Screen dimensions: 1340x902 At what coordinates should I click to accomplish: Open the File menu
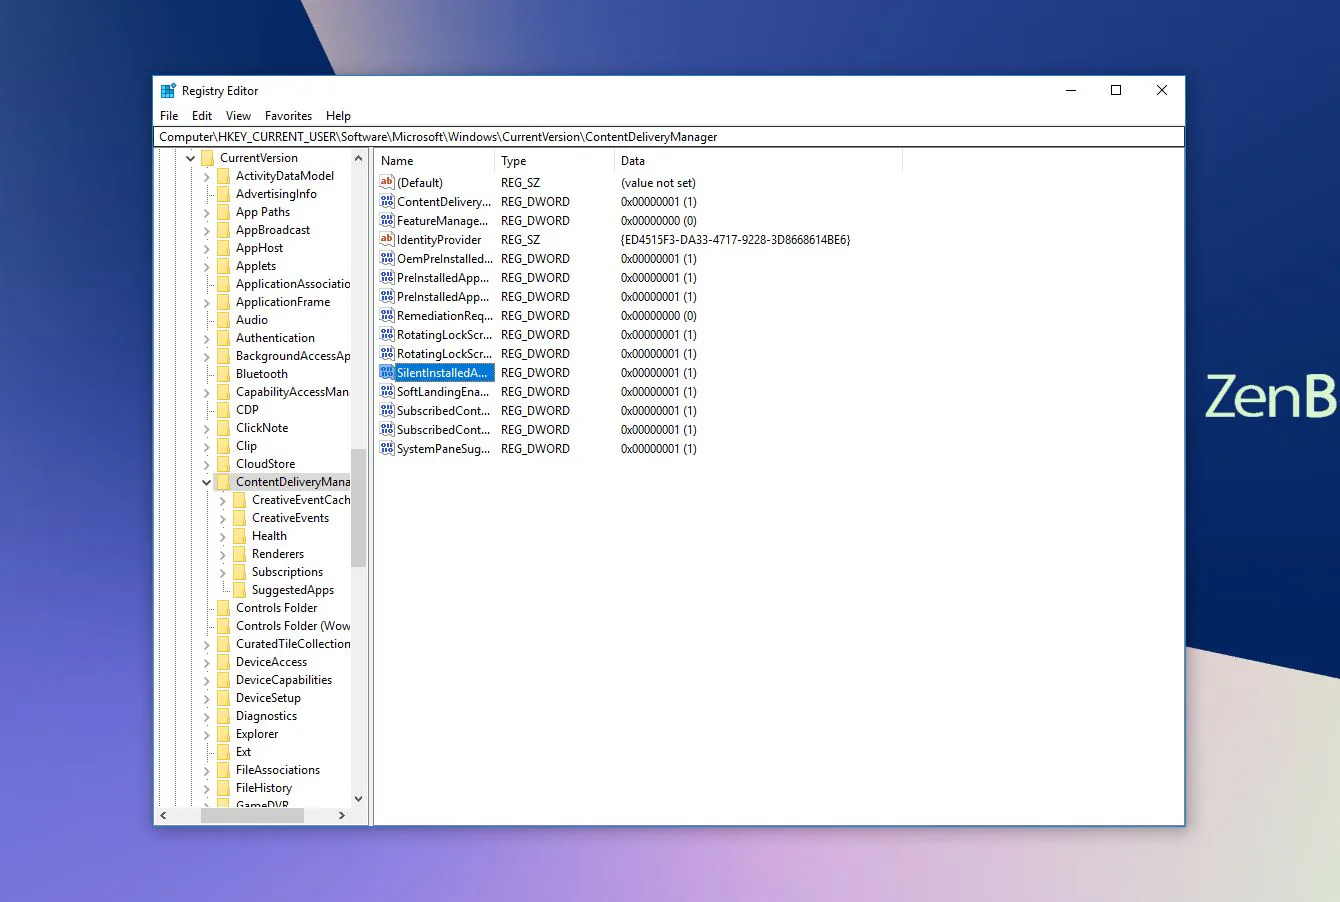tap(169, 116)
